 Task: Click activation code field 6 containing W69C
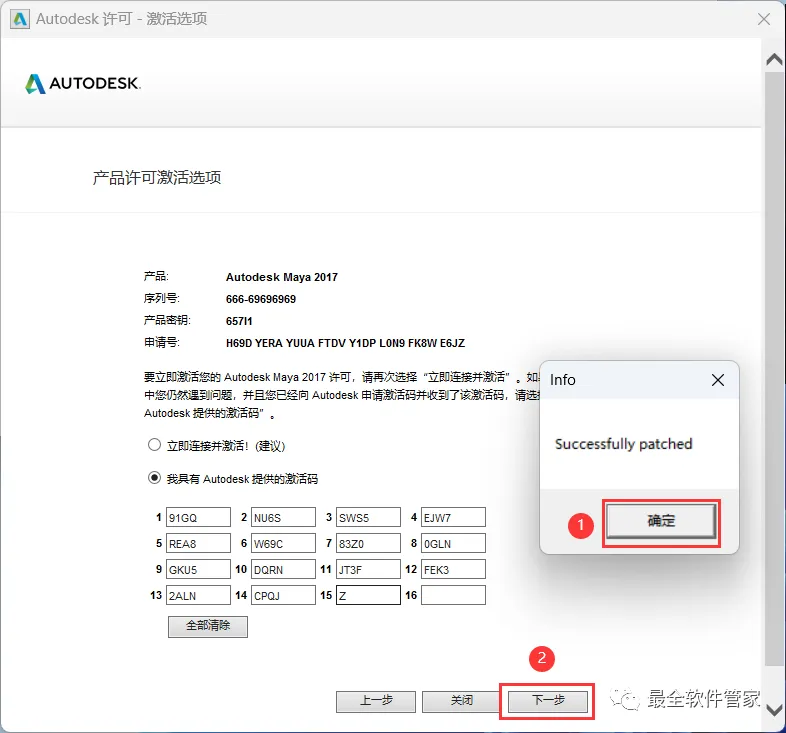(x=283, y=543)
